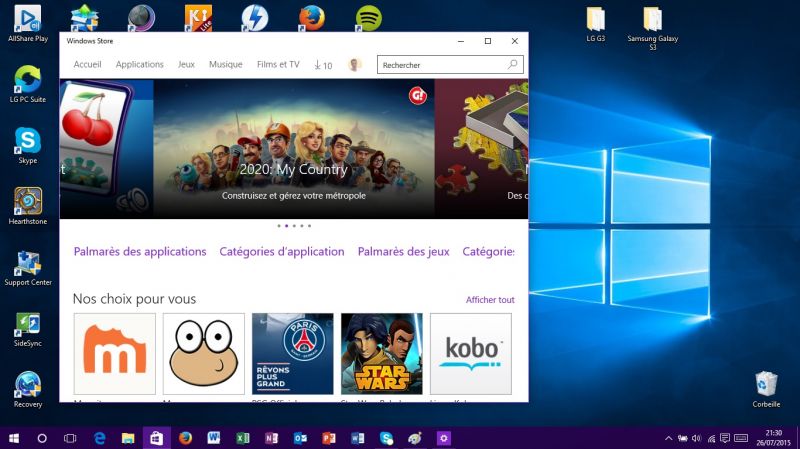Open the 2020: My Country featured banner
Viewport: 800px width, 449px height.
click(294, 149)
